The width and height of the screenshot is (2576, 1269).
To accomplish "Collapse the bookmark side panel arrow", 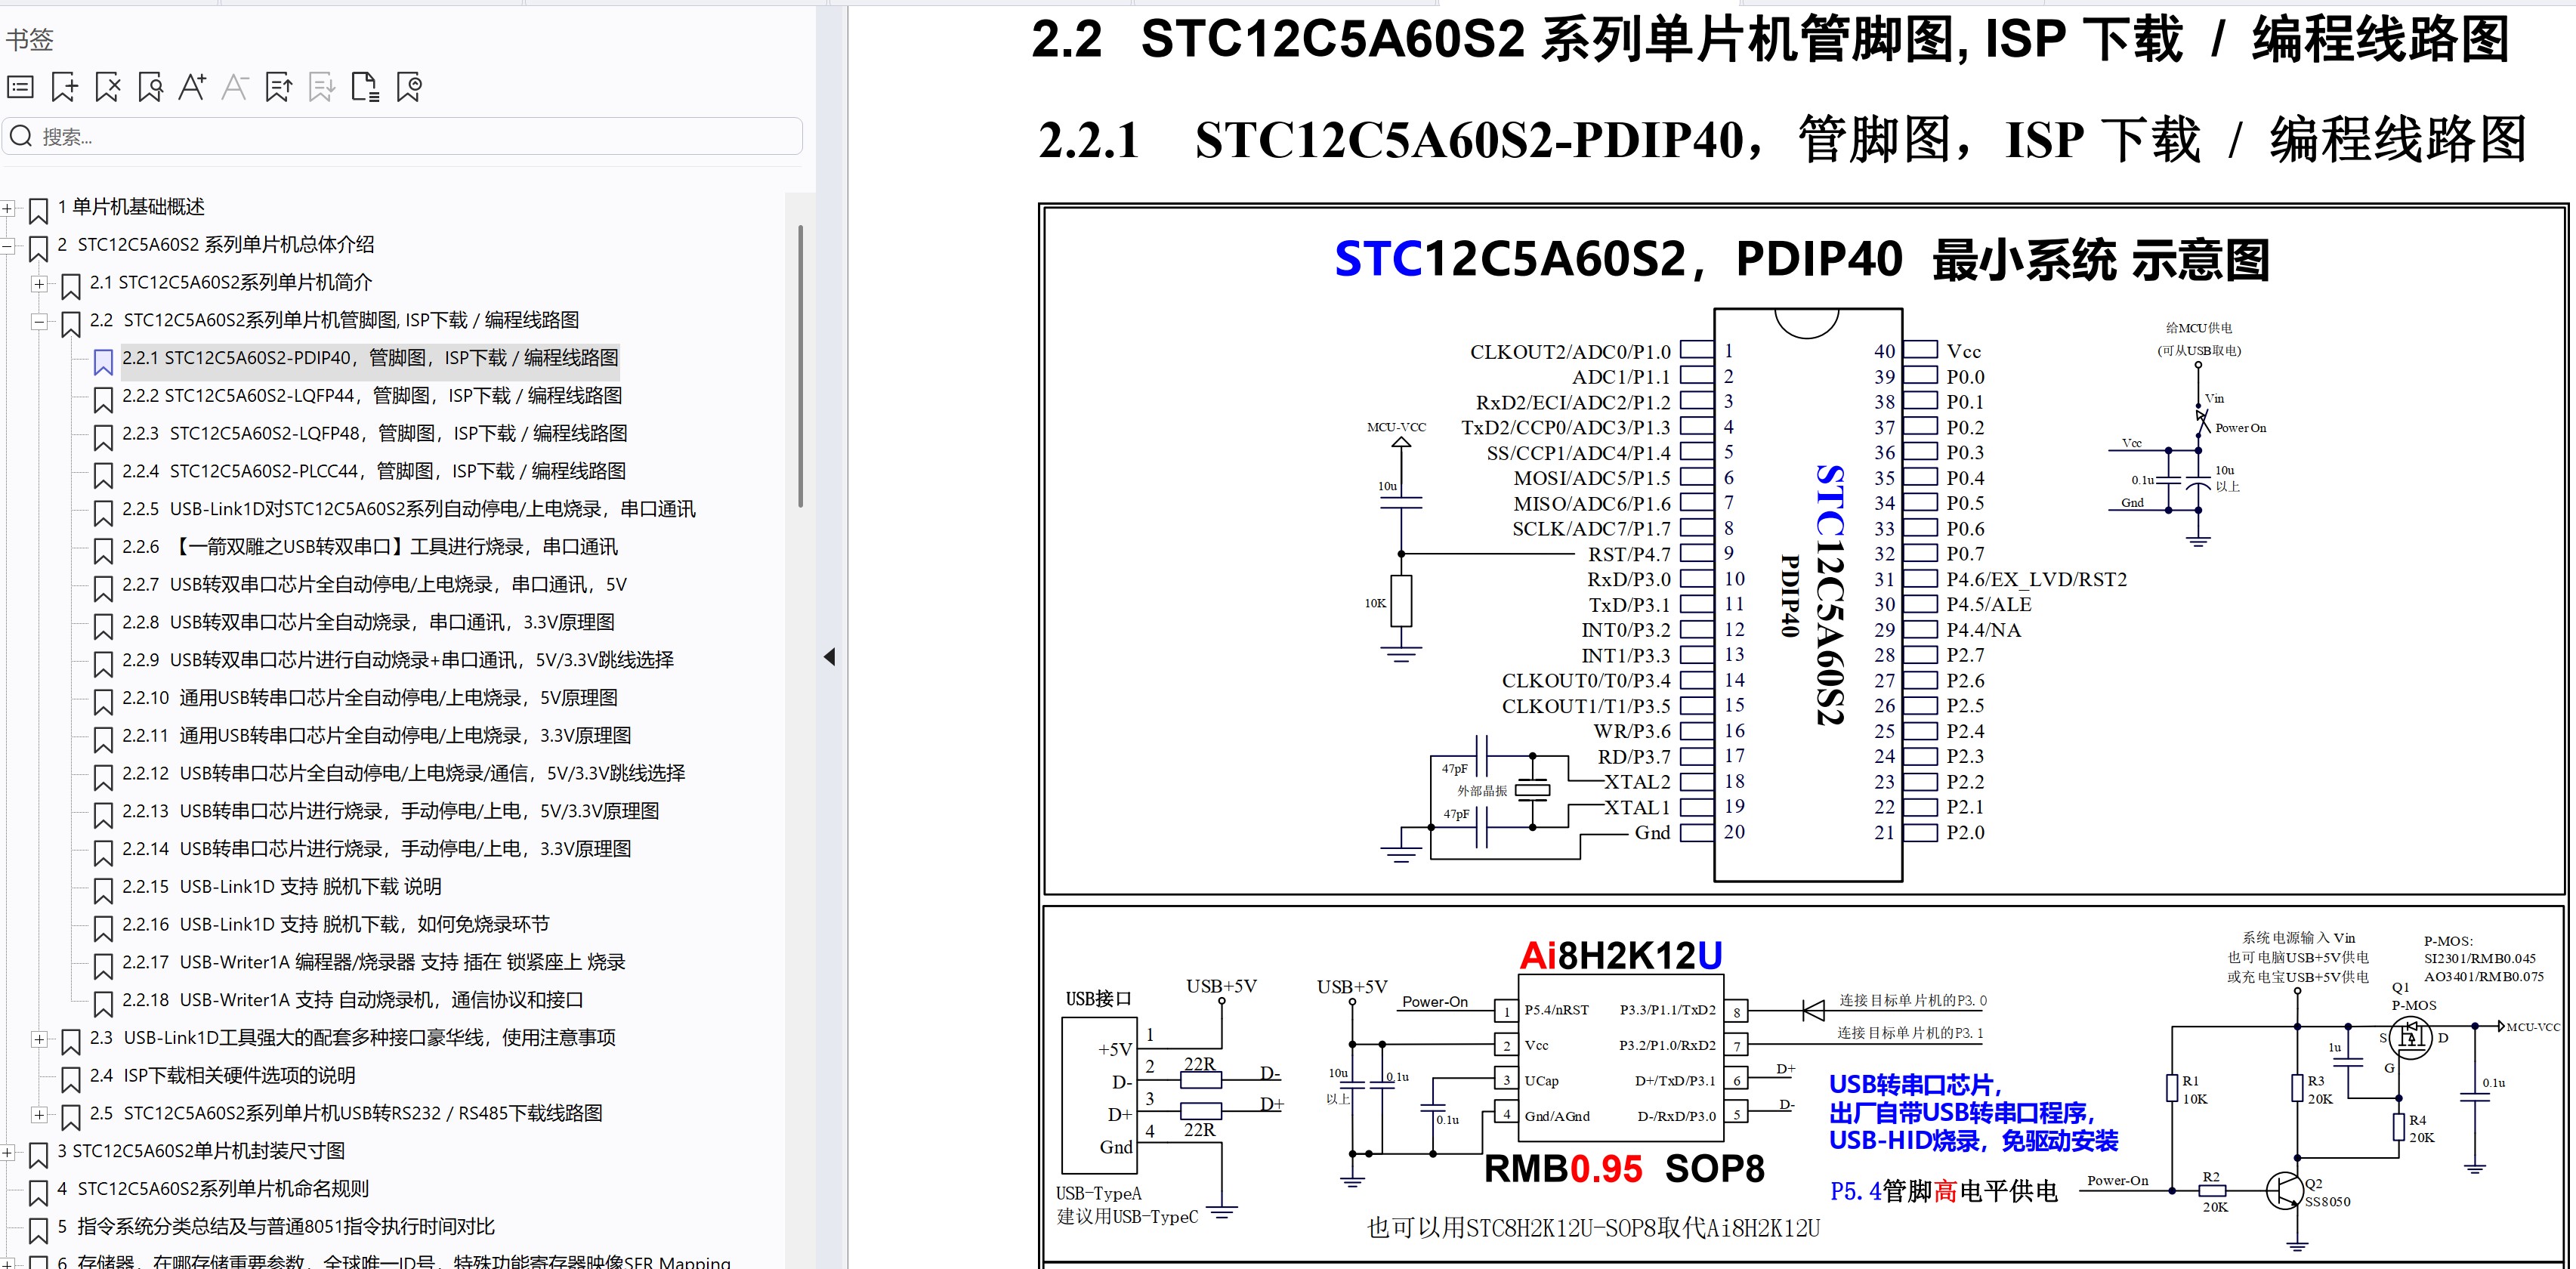I will pos(829,657).
